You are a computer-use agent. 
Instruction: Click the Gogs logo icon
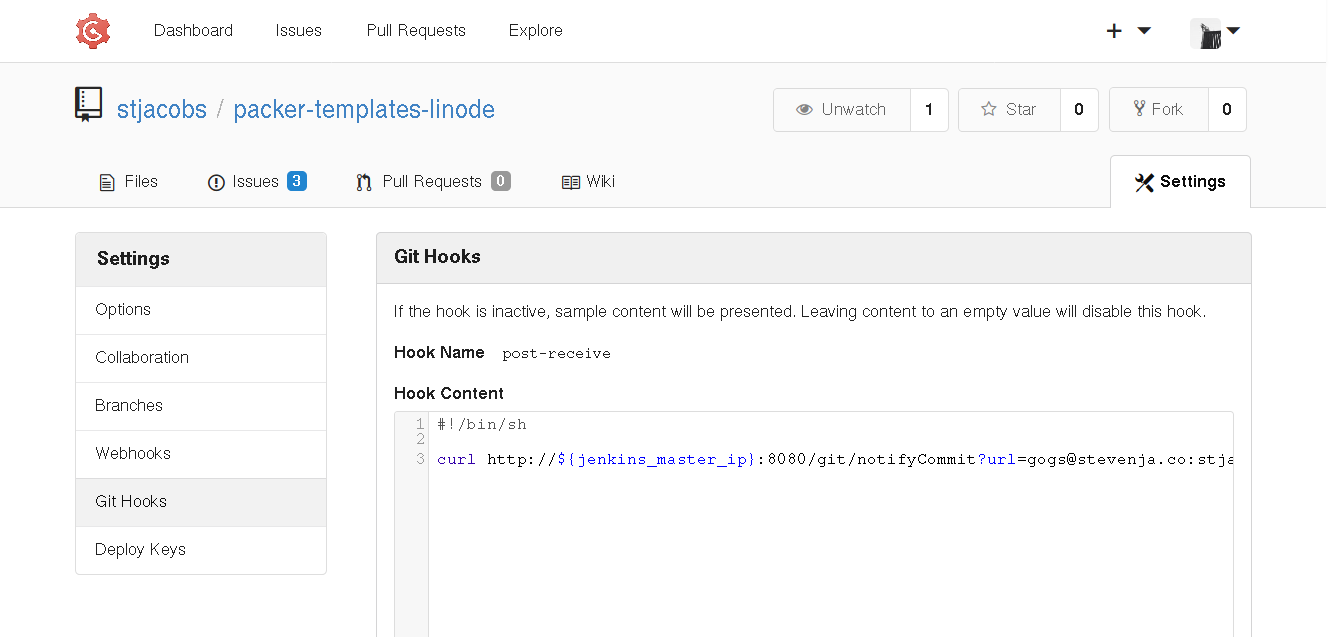92,31
